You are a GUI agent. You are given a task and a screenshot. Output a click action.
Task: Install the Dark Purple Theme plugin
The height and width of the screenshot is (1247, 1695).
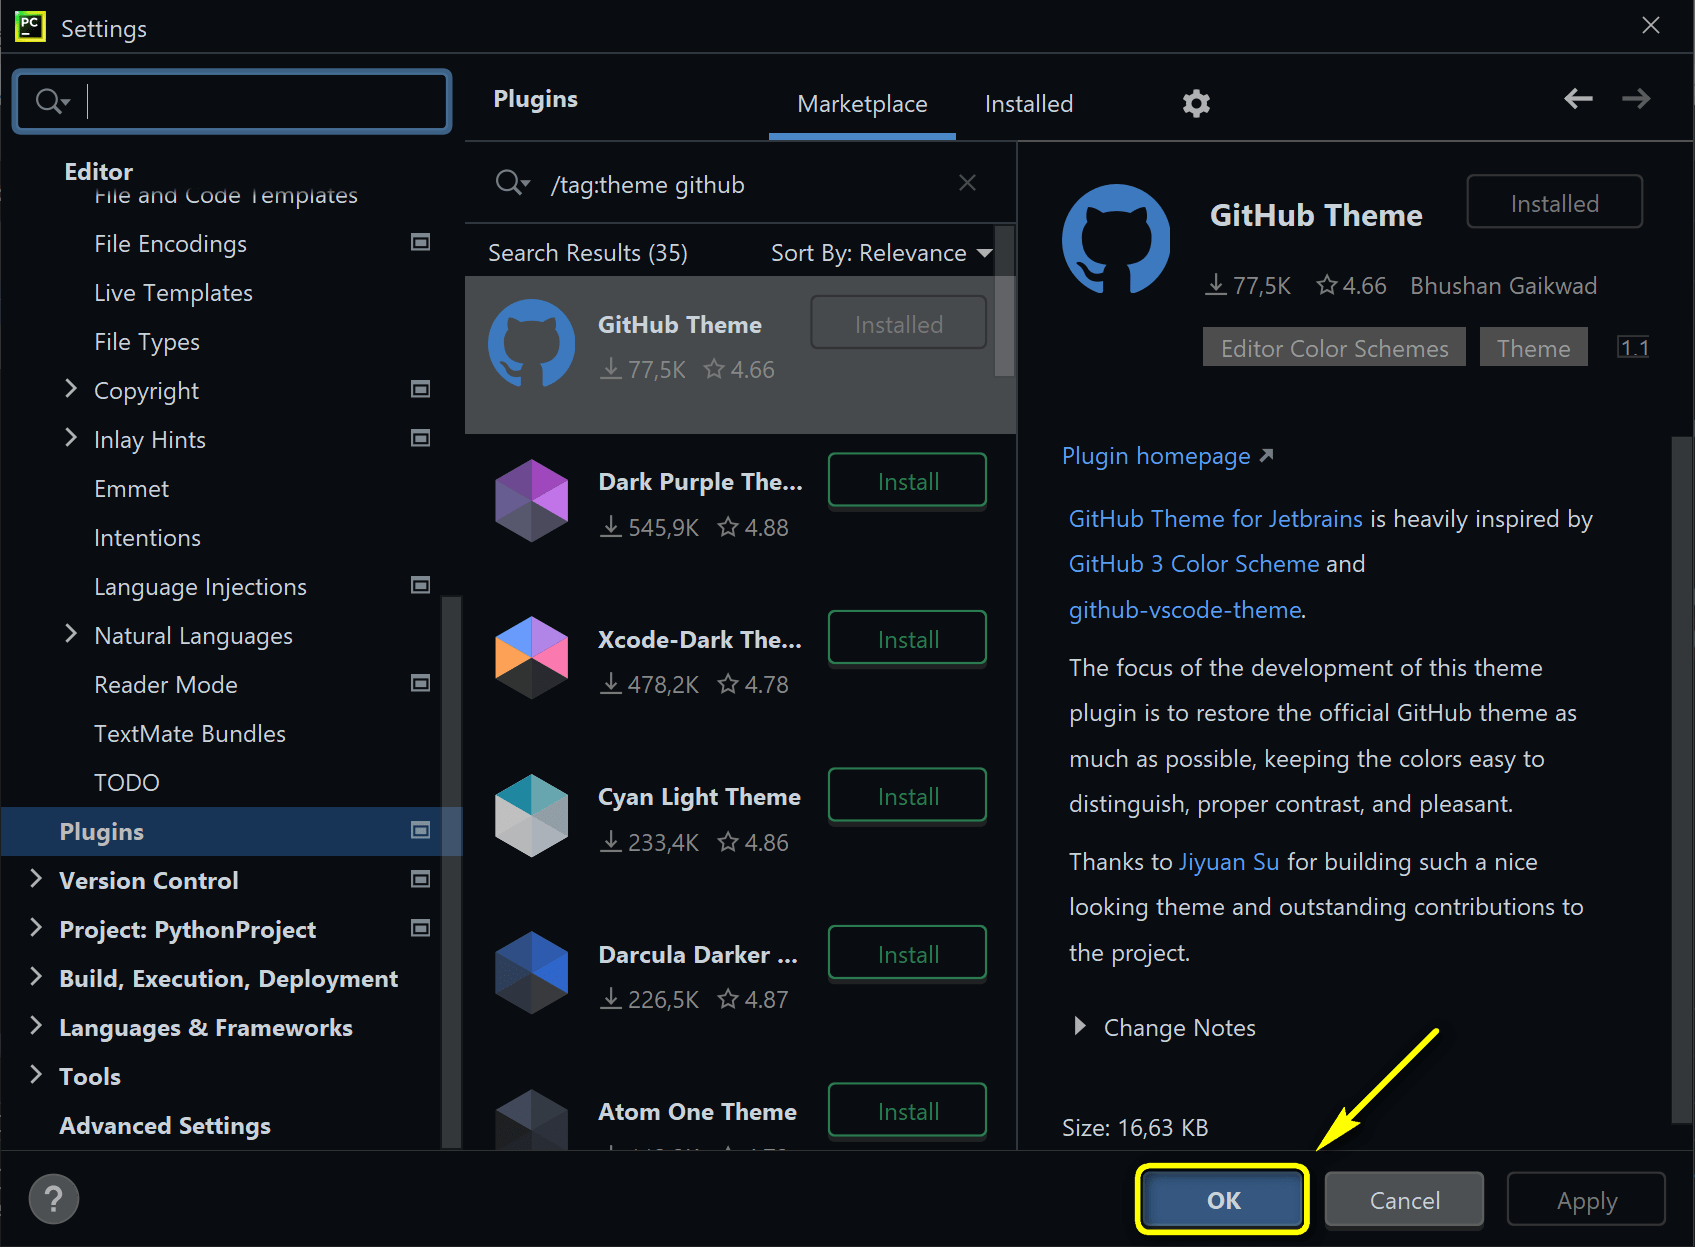click(907, 481)
